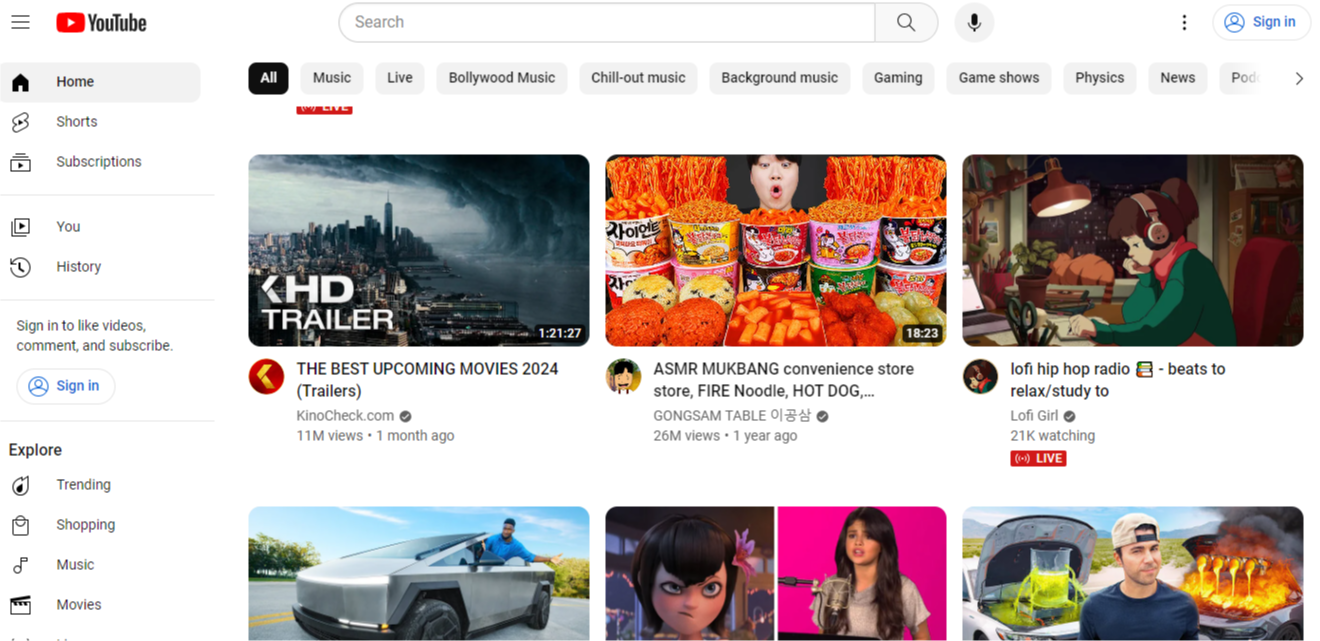This screenshot has width=1320, height=641.
Task: Open the hamburger guide menu
Action: (x=20, y=22)
